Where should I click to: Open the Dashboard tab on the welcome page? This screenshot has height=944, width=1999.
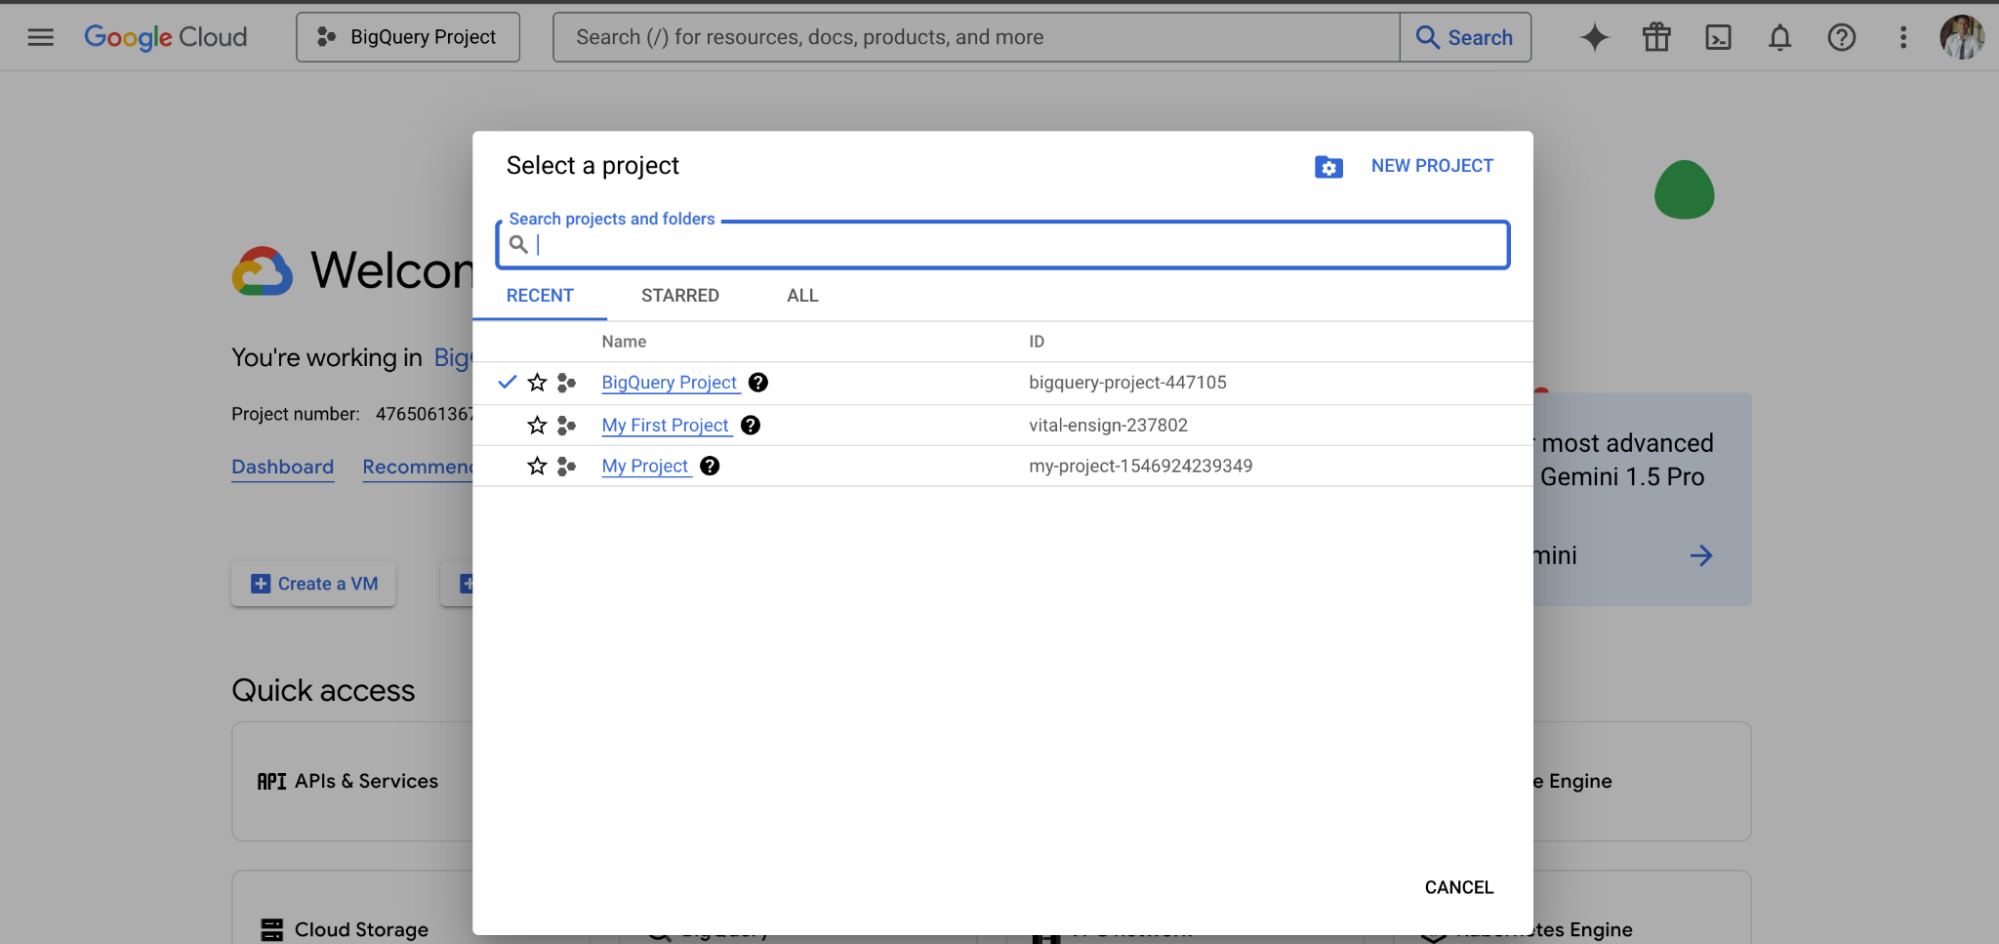click(x=283, y=467)
